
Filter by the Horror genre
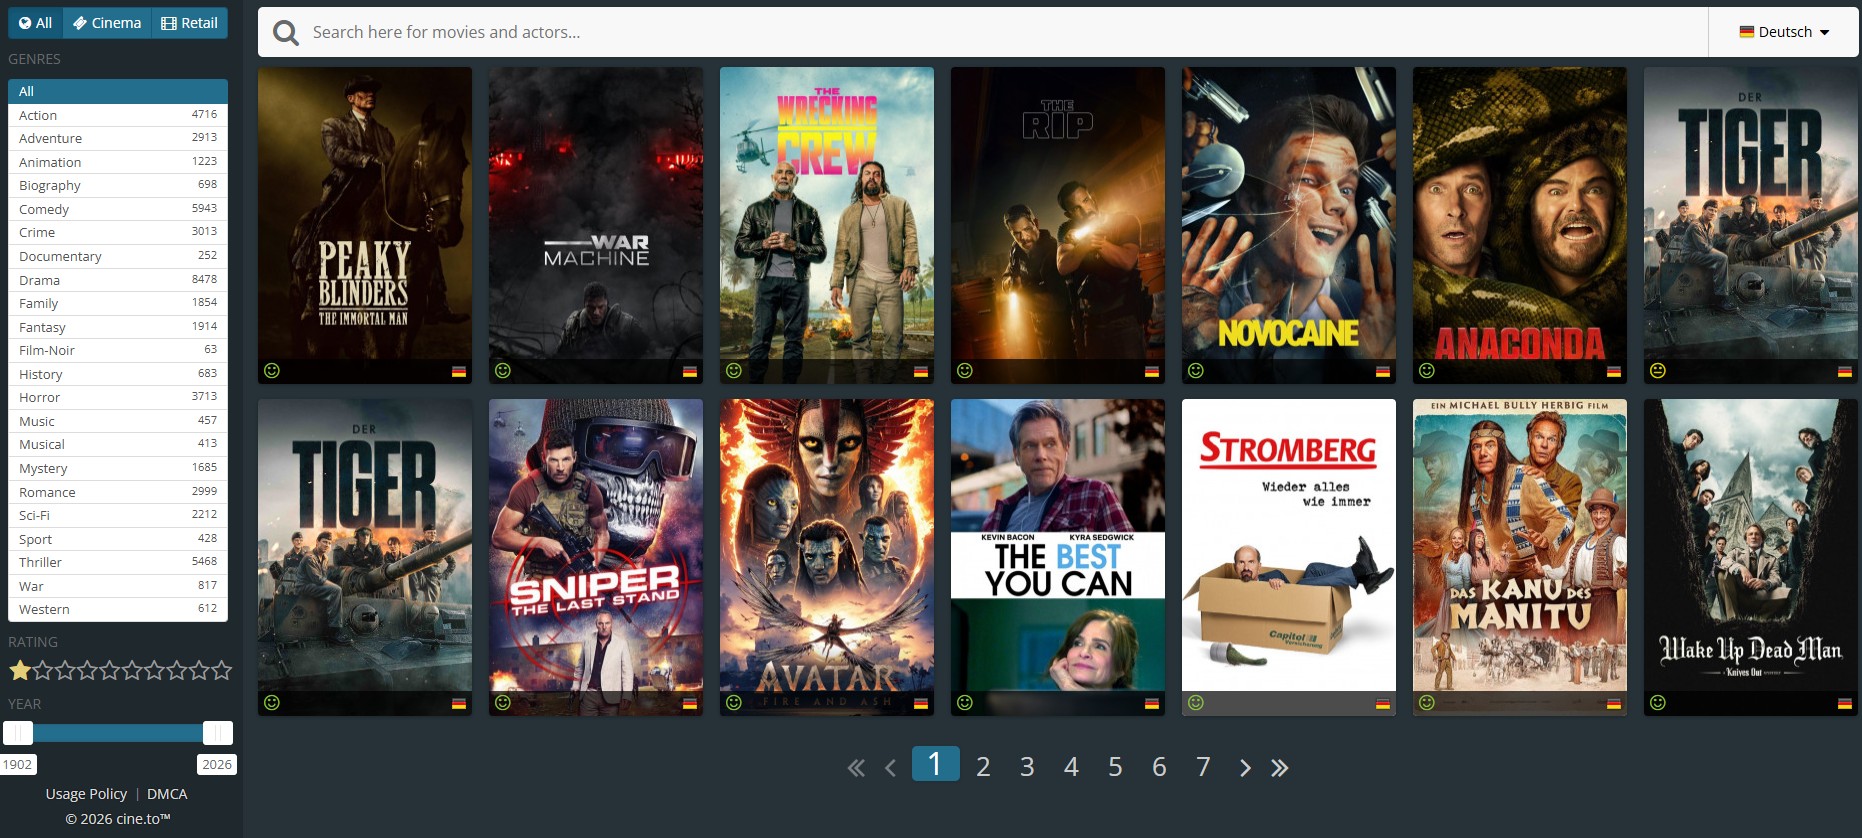(x=118, y=397)
